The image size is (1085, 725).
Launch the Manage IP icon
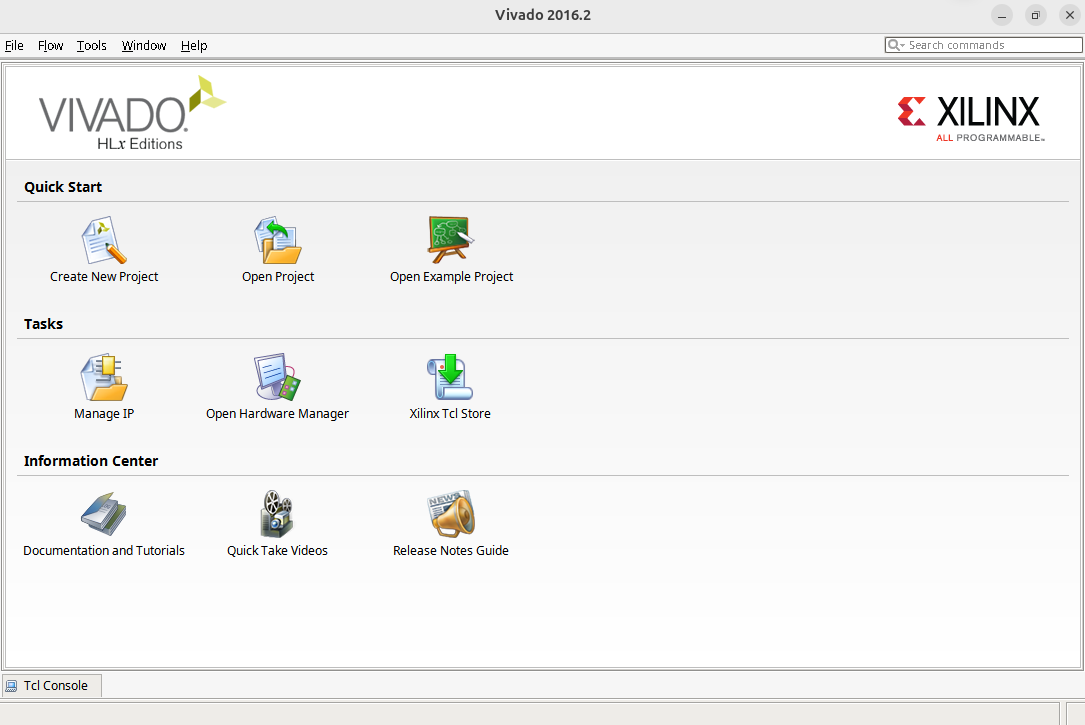(x=104, y=378)
